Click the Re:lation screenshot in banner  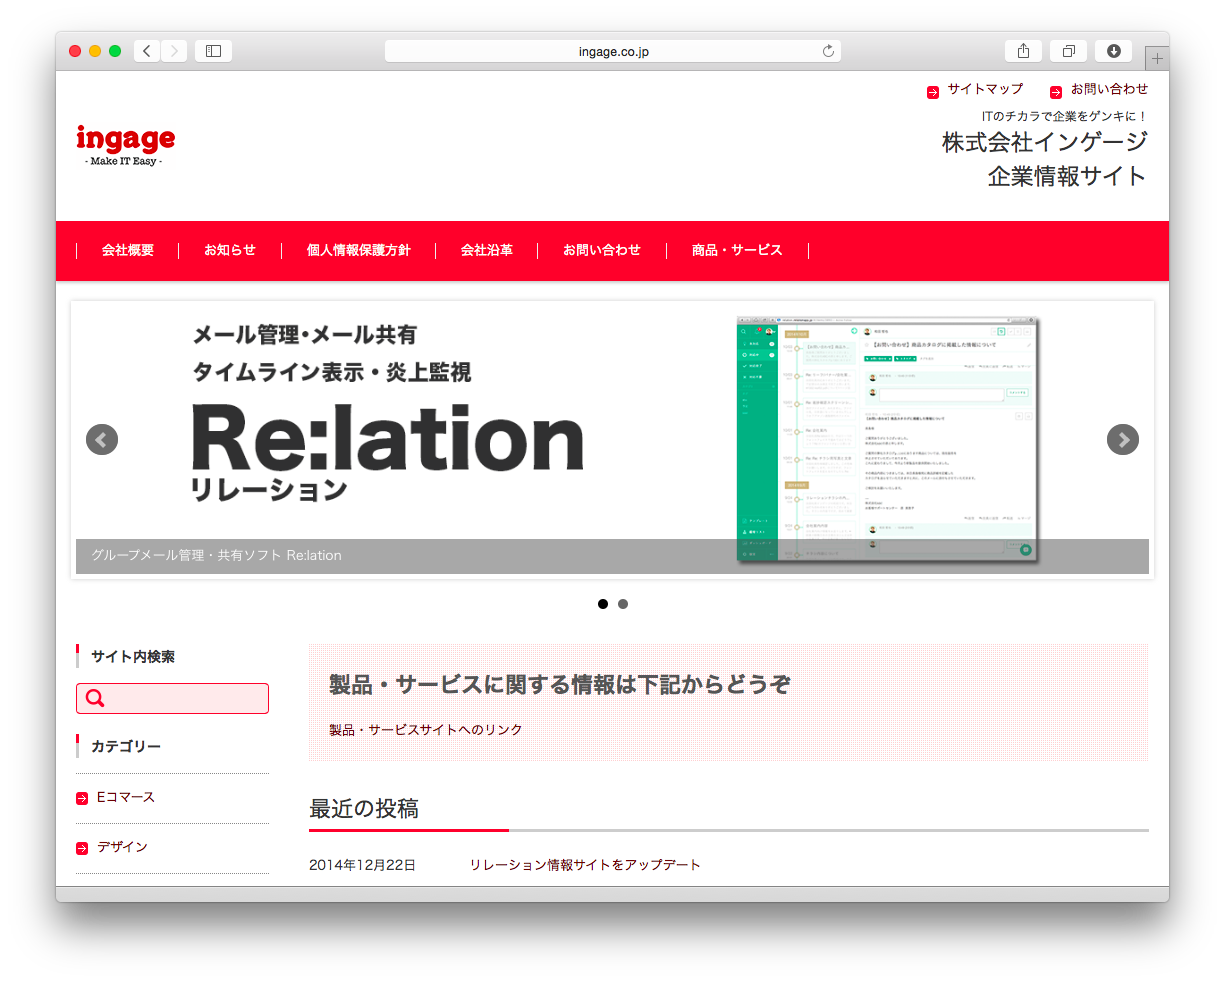888,440
